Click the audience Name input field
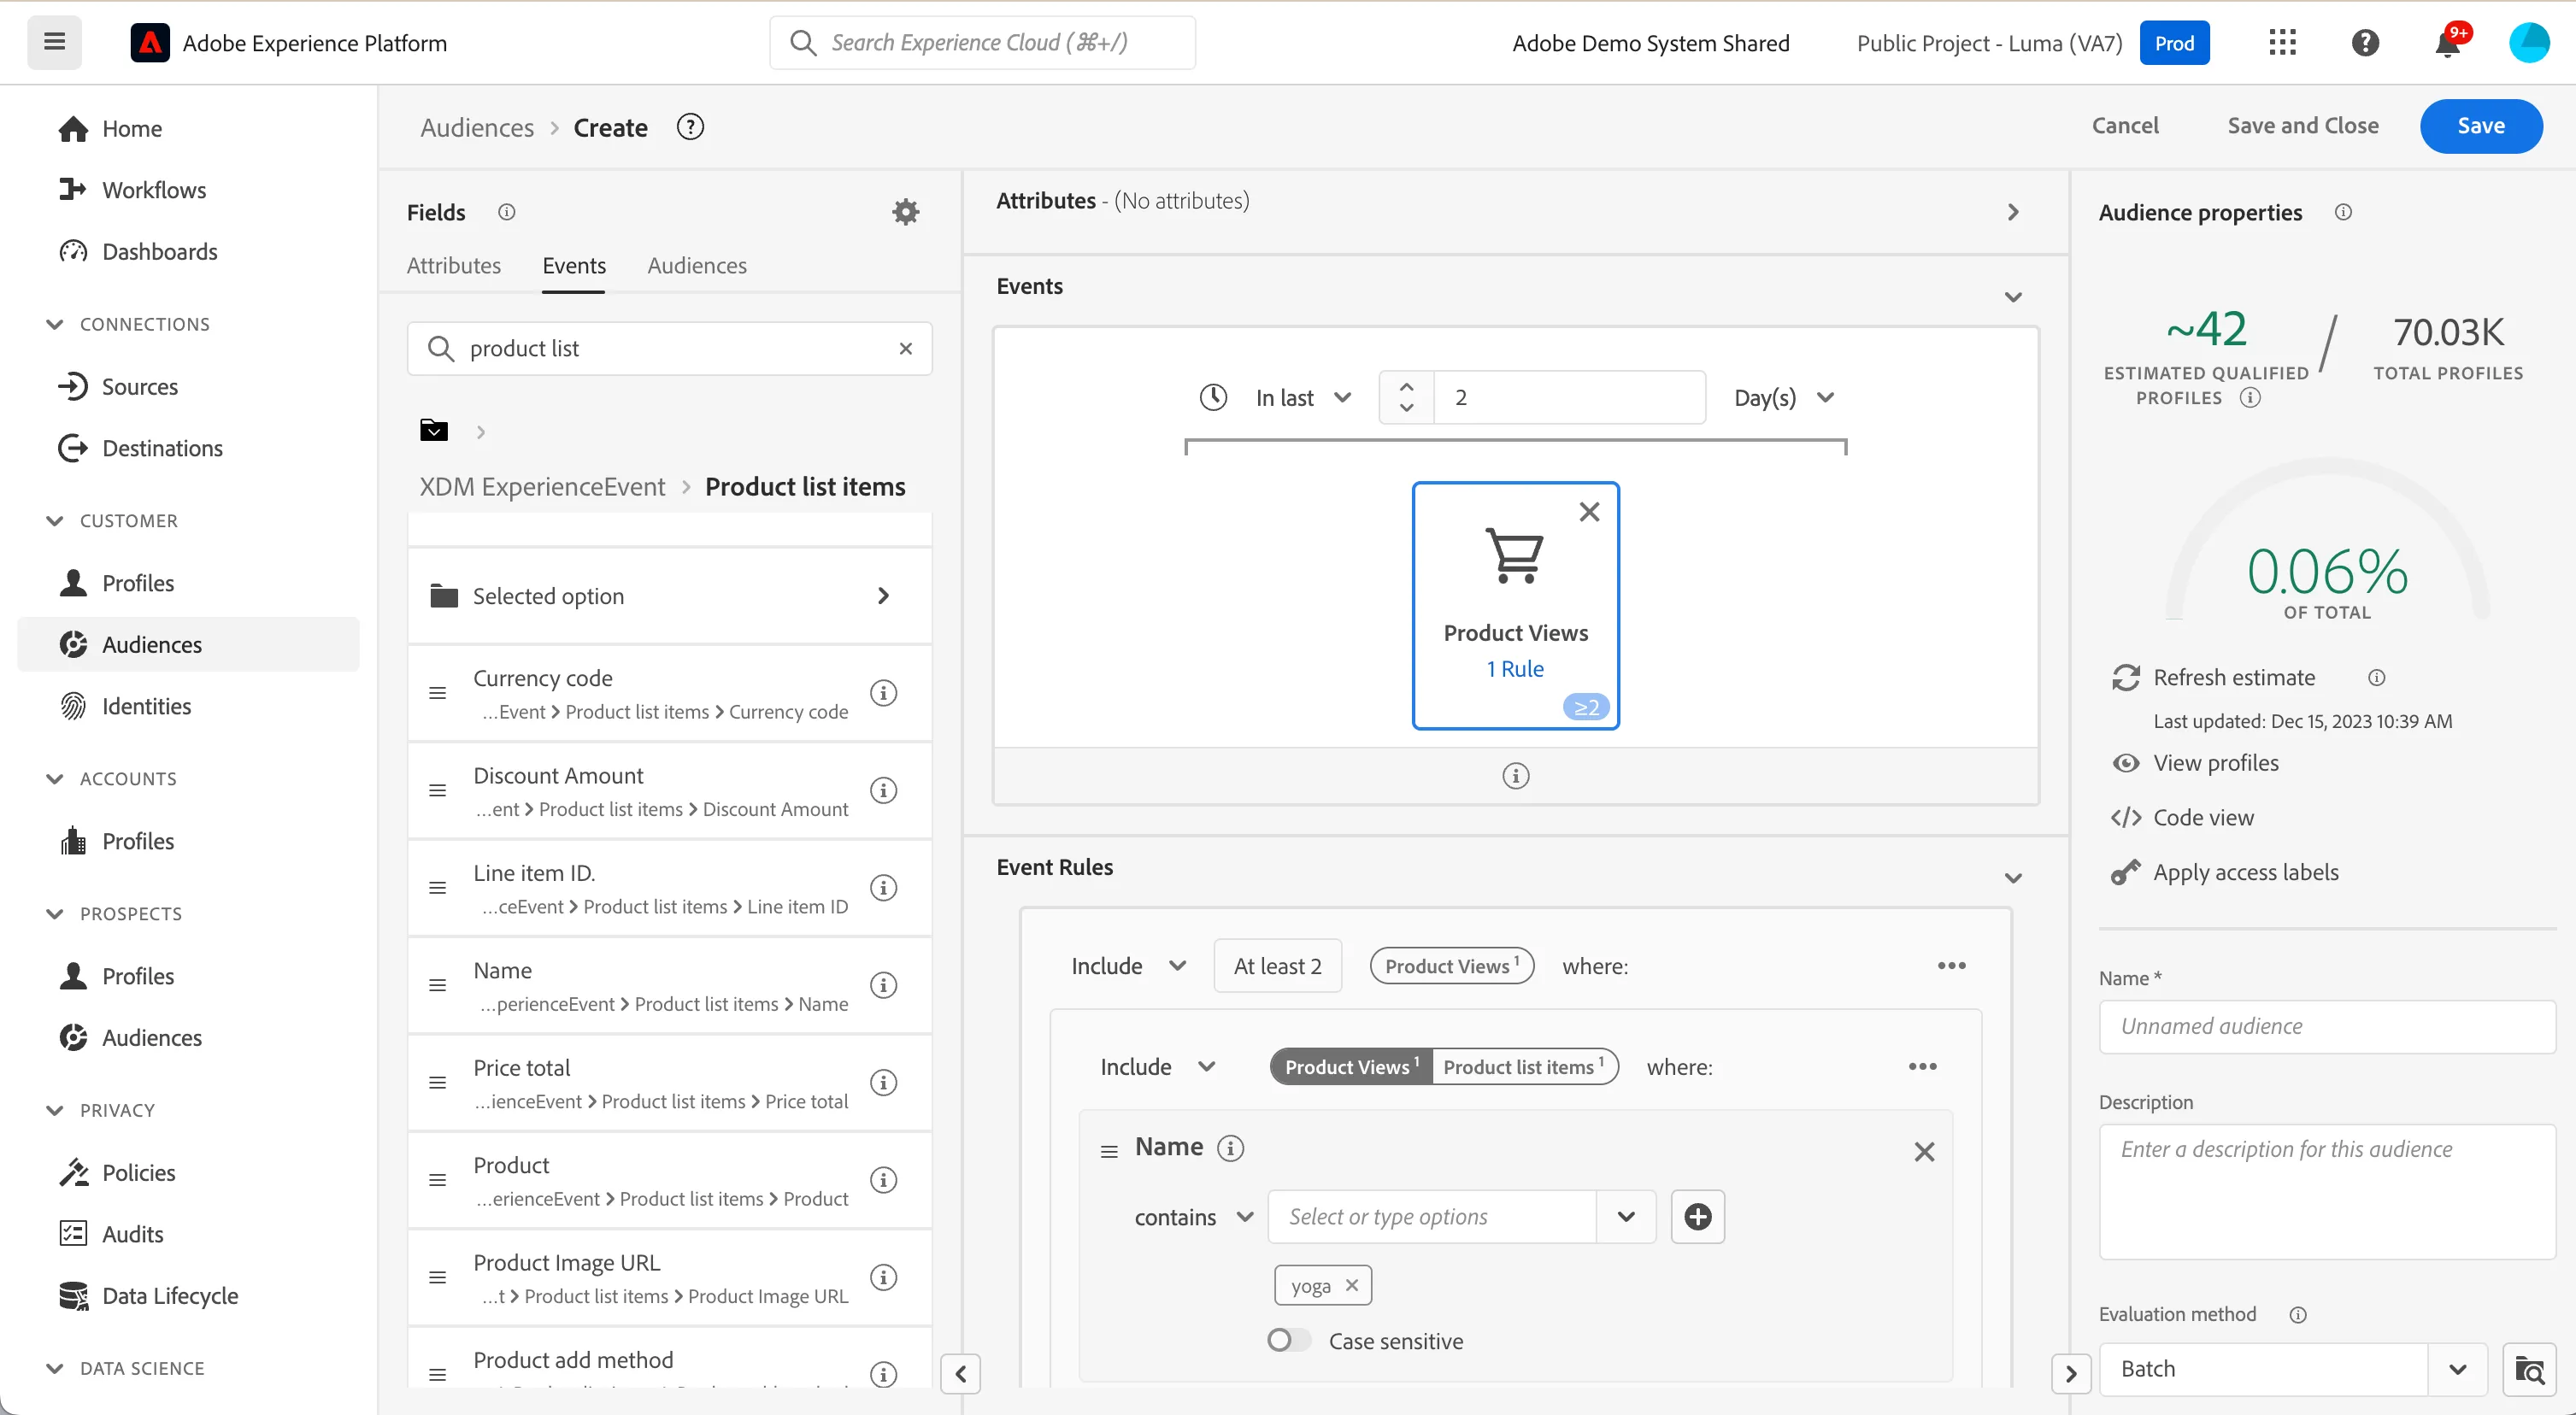 pos(2327,1026)
